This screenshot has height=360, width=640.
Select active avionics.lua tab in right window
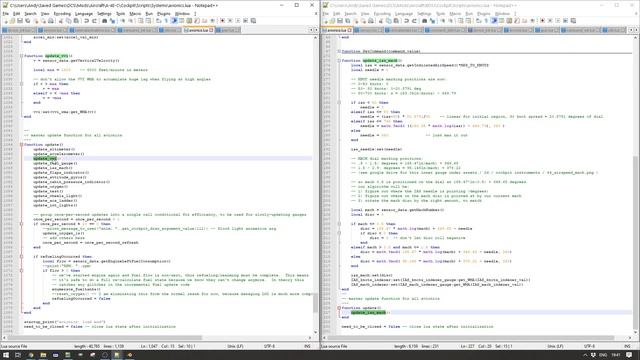(x=337, y=30)
